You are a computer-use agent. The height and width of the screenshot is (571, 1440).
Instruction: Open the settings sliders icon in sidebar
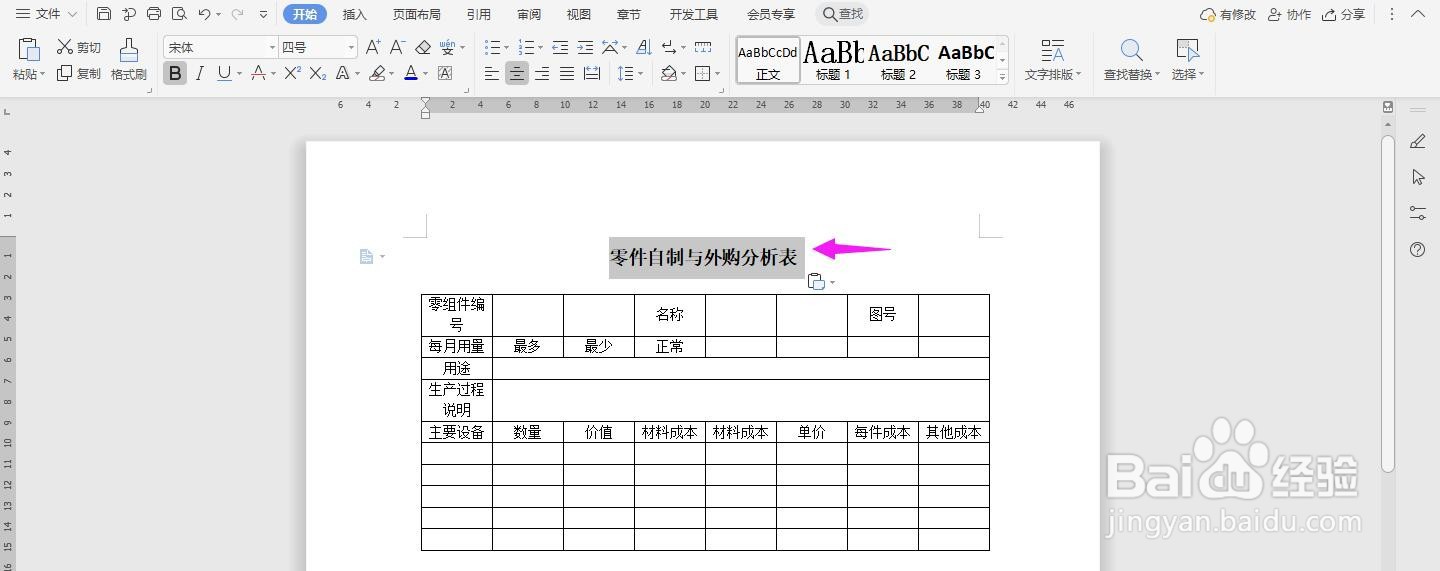[1417, 213]
